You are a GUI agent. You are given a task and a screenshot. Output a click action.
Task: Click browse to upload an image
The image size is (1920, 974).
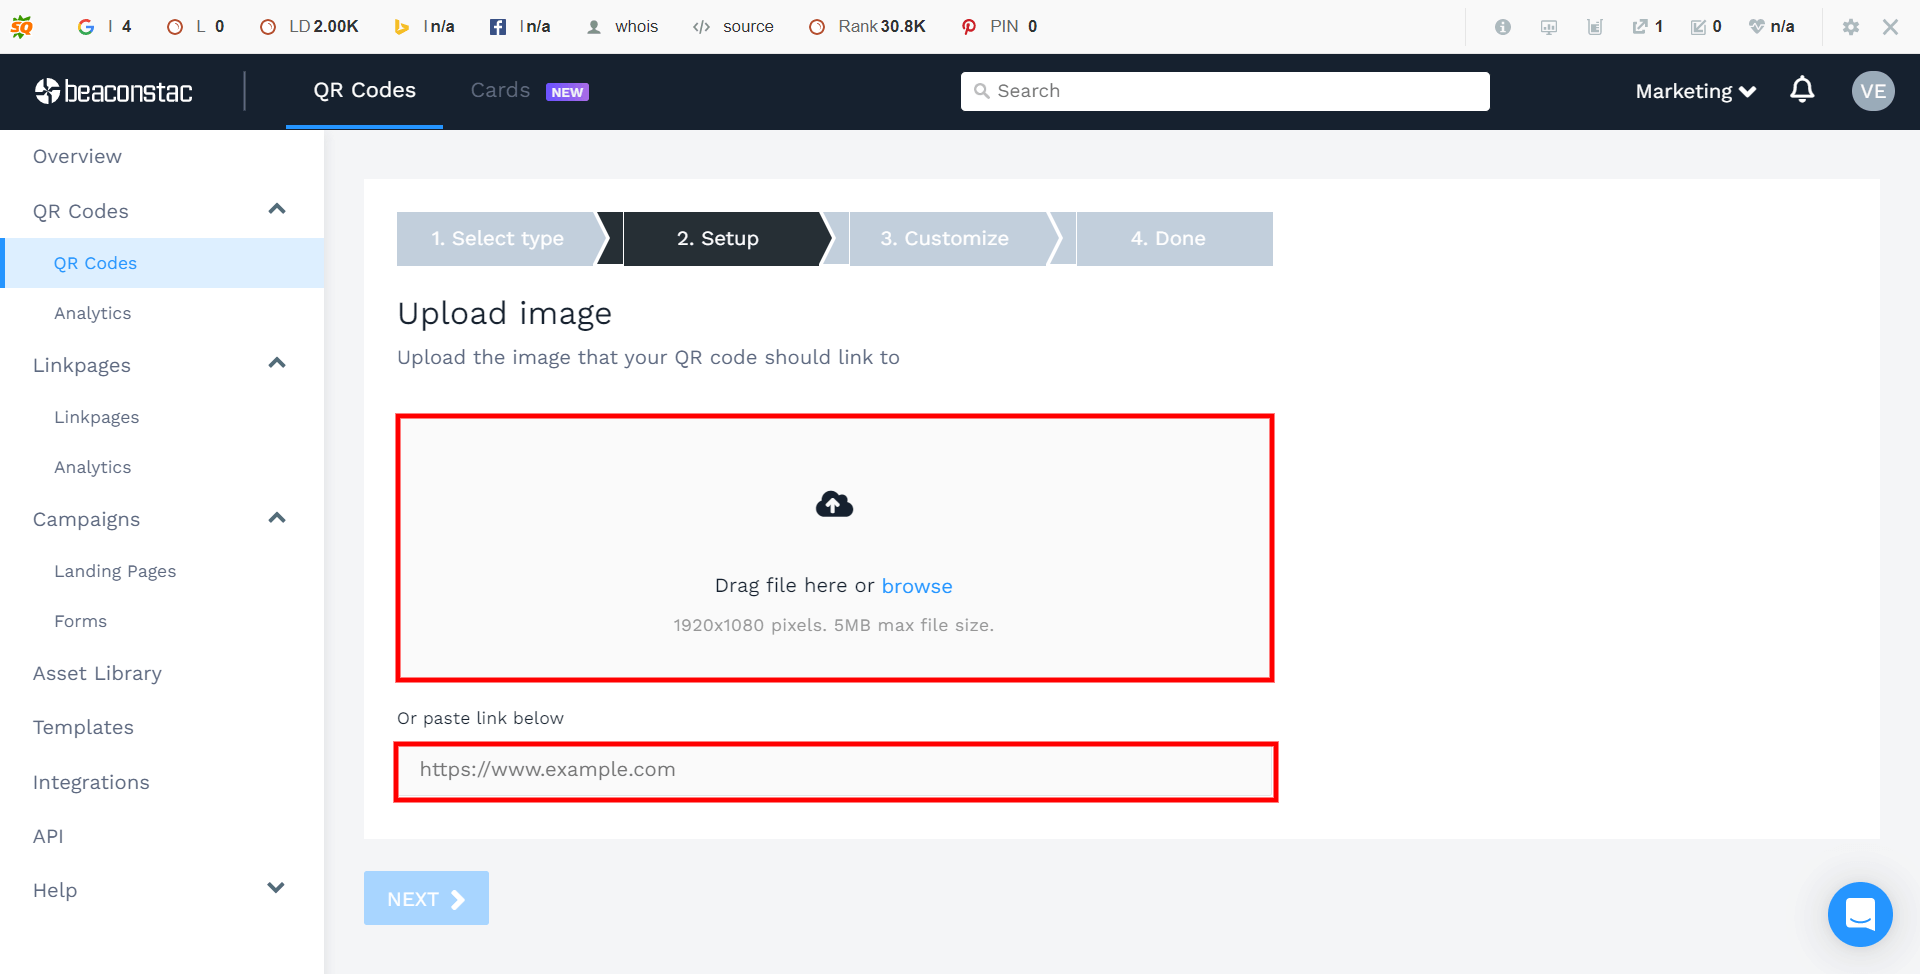[917, 585]
